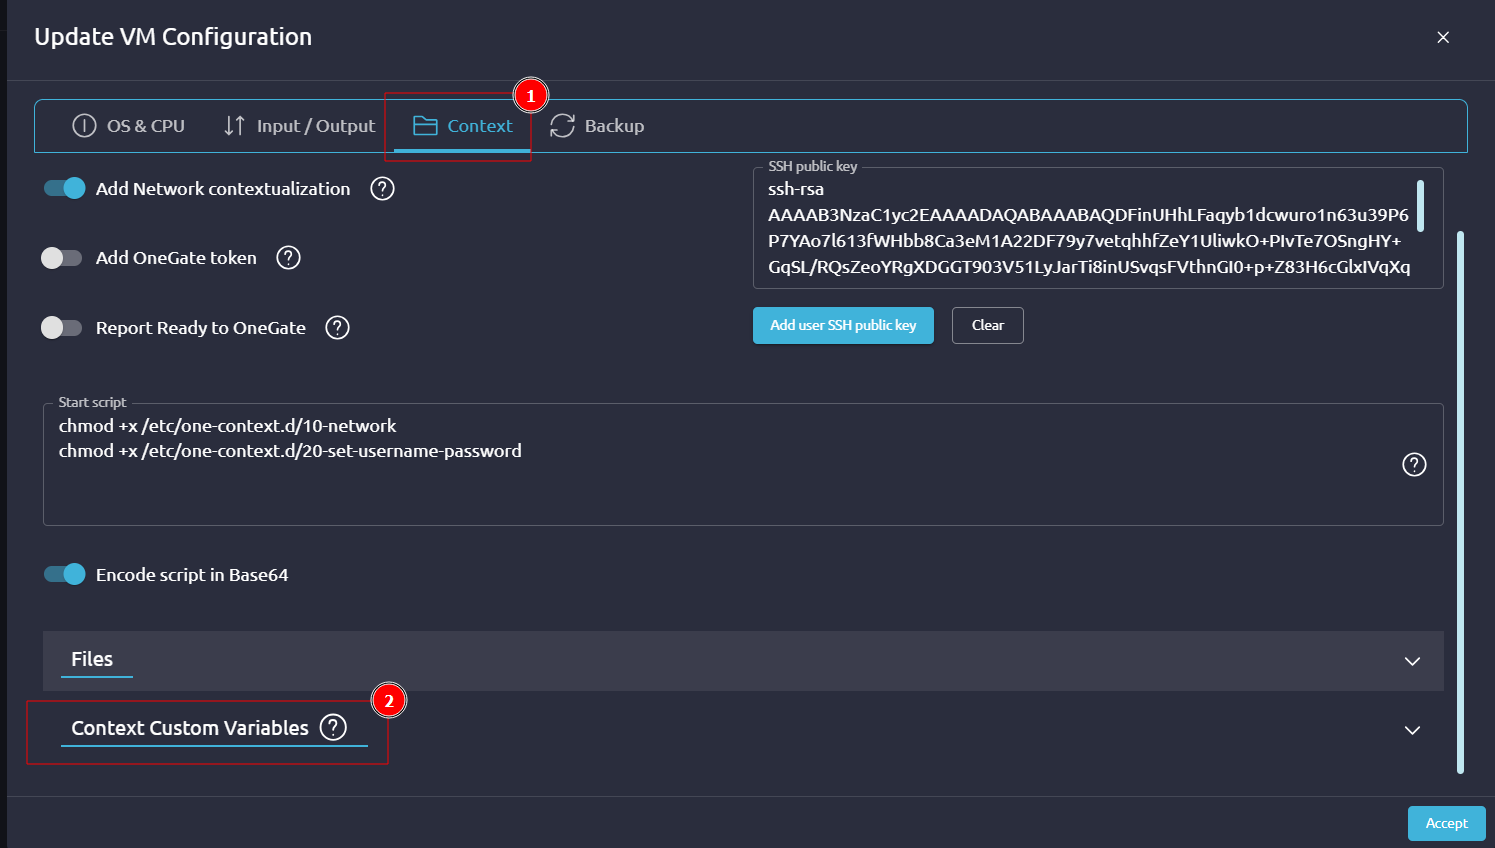Turn on Report Ready to OneGate

[62, 328]
